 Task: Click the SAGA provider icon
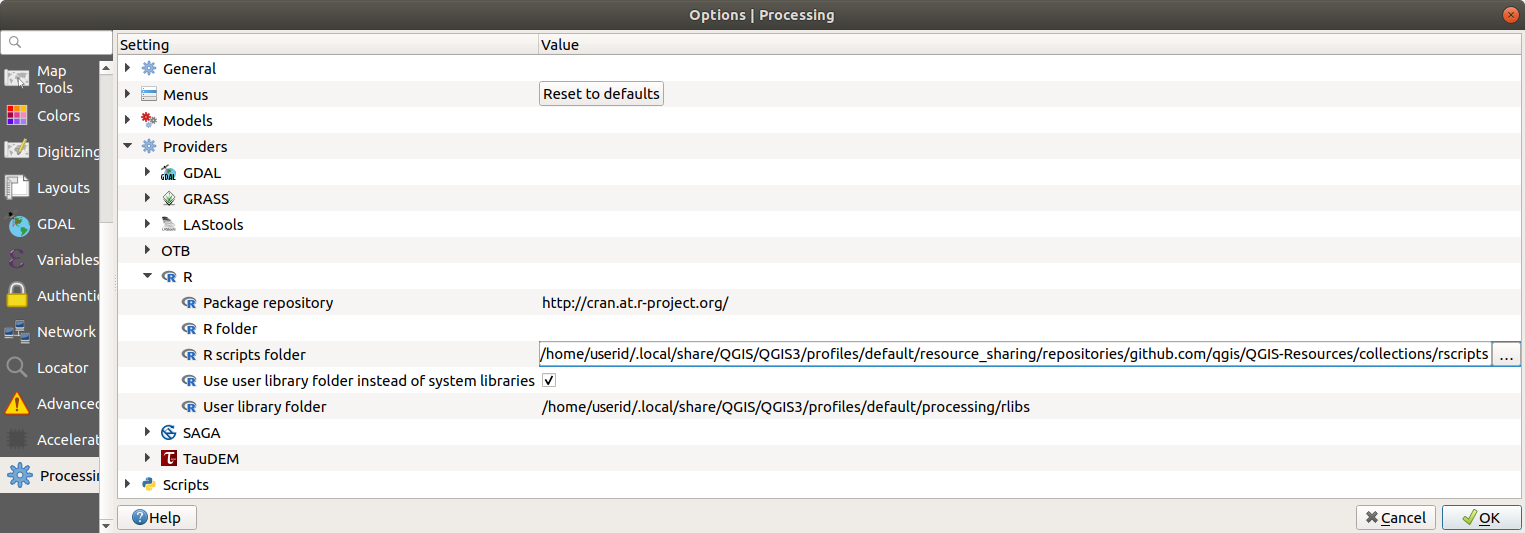[168, 433]
